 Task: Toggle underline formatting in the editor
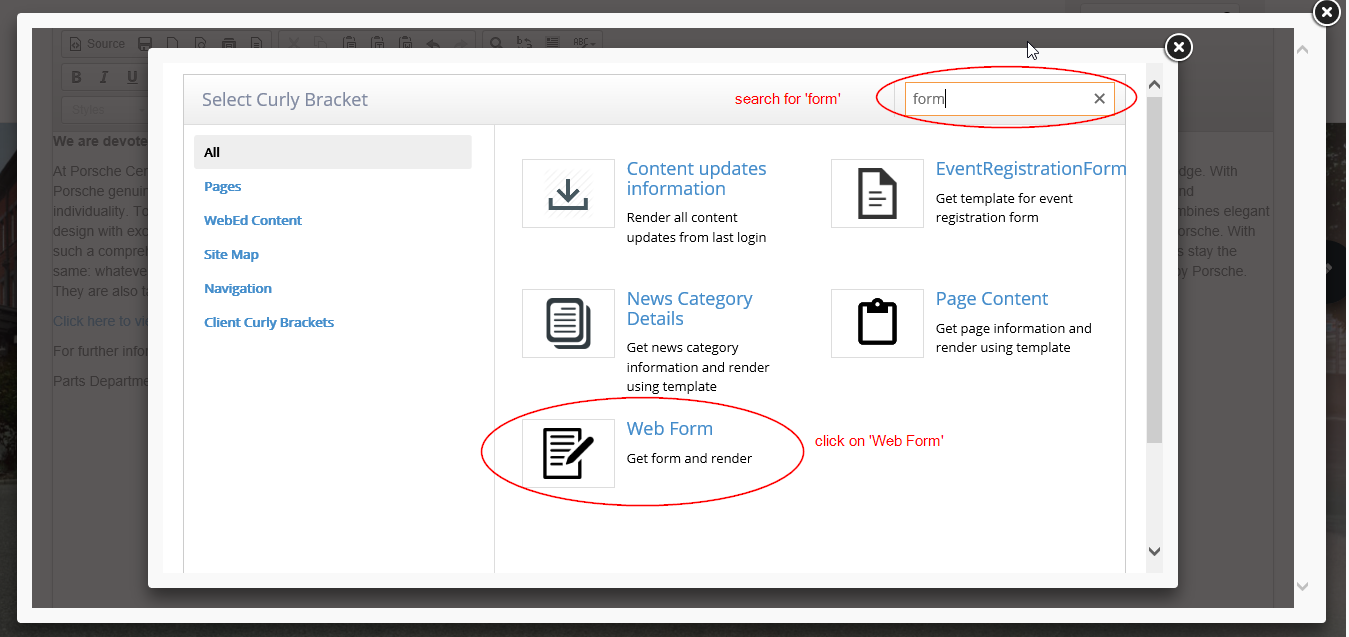pyautogui.click(x=131, y=76)
